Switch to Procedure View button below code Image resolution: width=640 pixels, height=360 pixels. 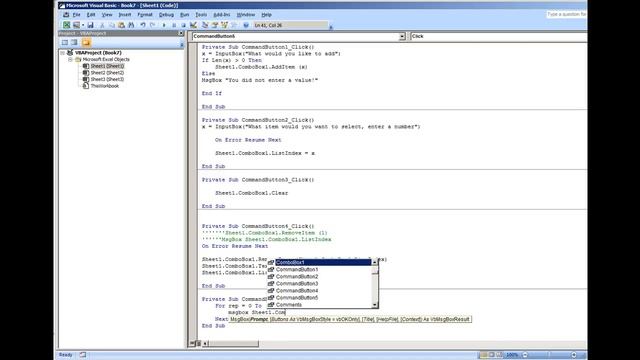pyautogui.click(x=193, y=344)
